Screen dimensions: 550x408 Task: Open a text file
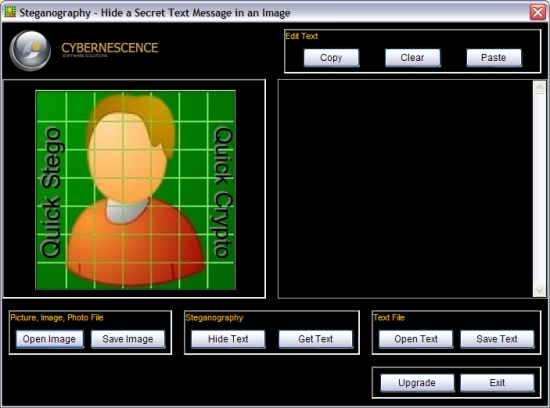tap(416, 339)
